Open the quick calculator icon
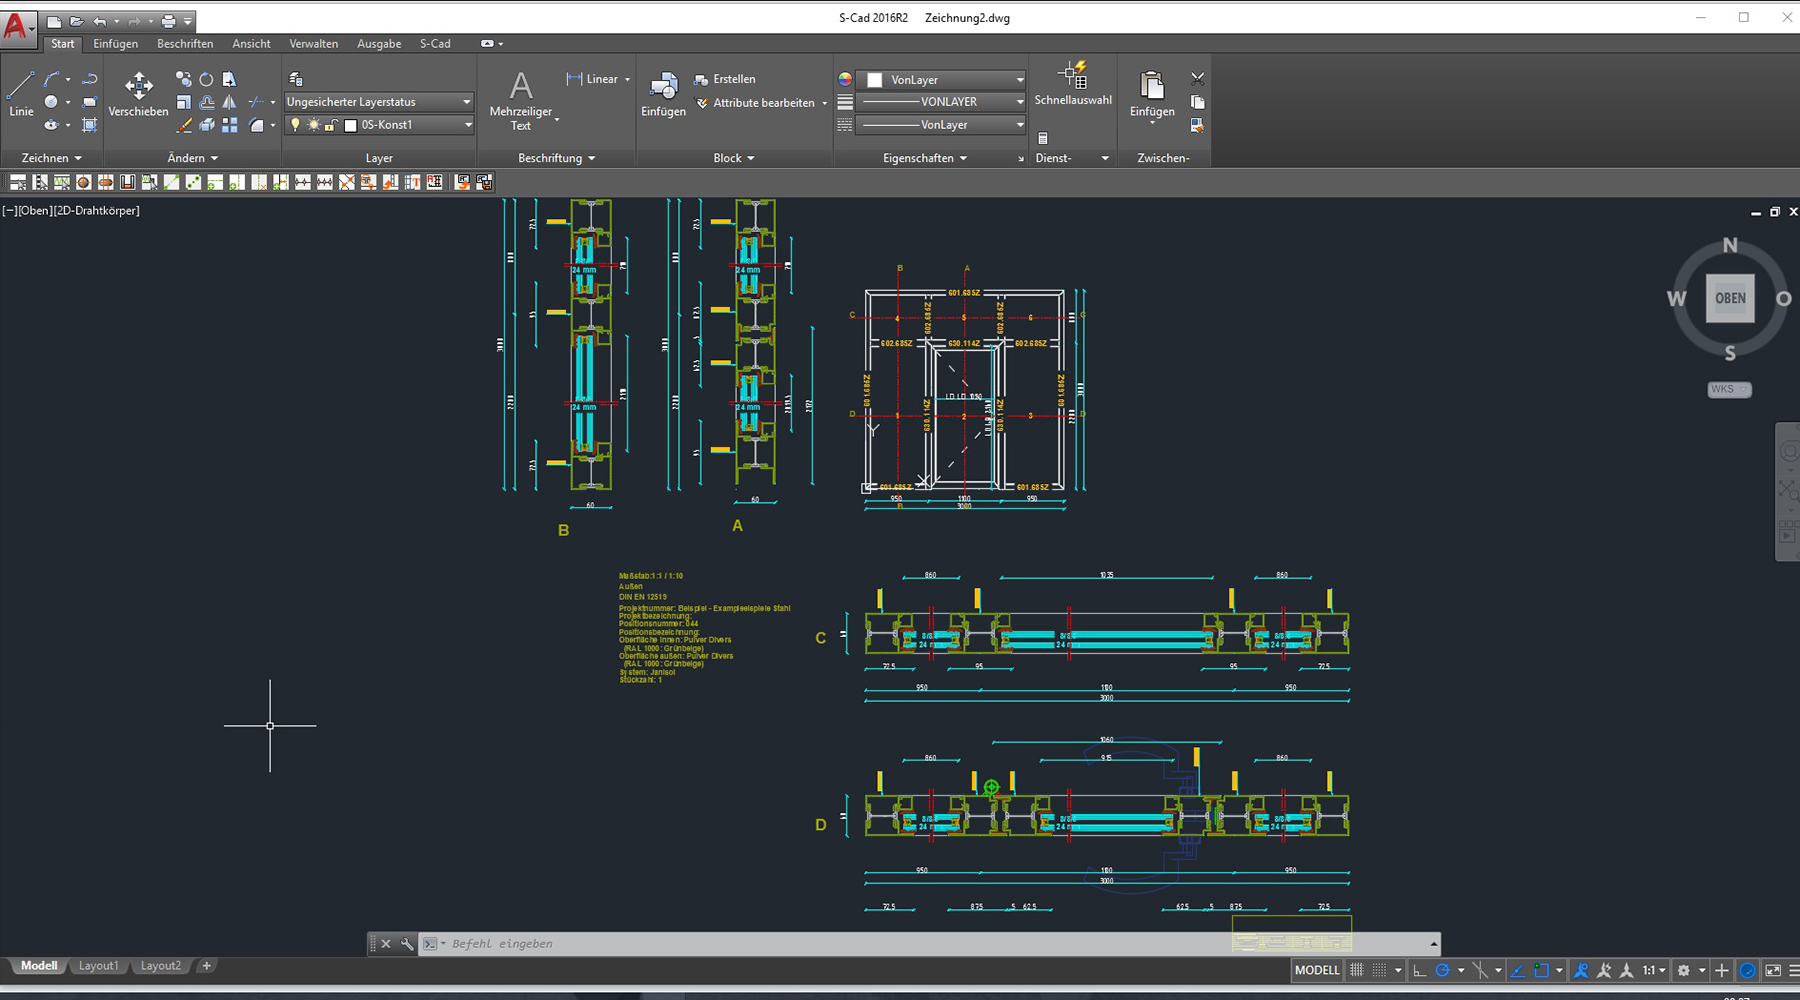The image size is (1800, 1000). click(1042, 138)
